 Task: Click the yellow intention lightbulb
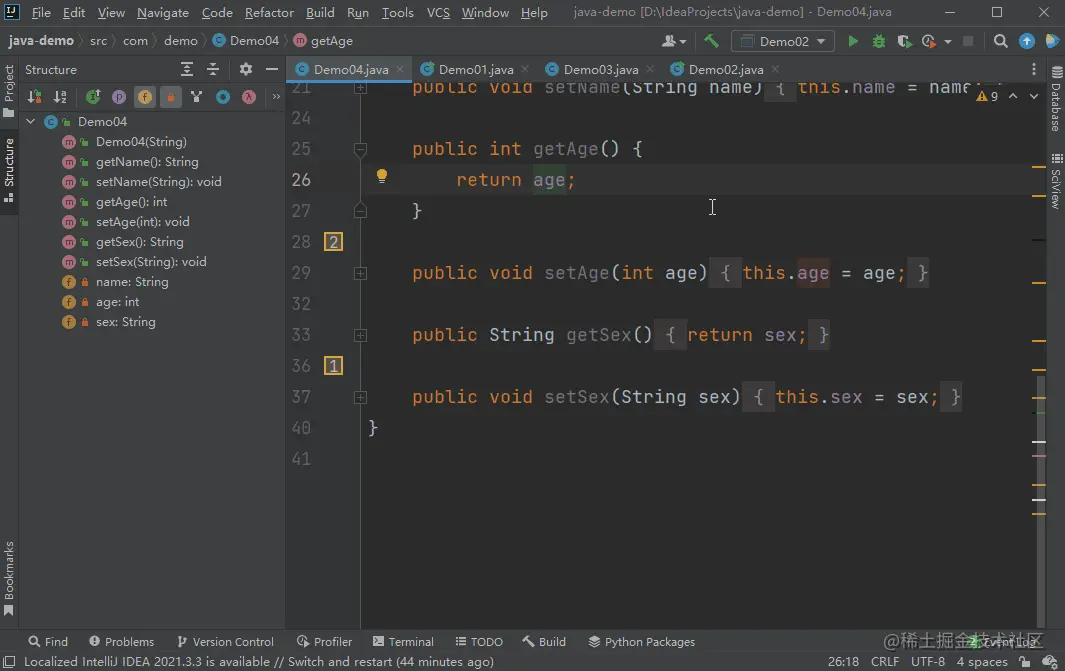(382, 177)
